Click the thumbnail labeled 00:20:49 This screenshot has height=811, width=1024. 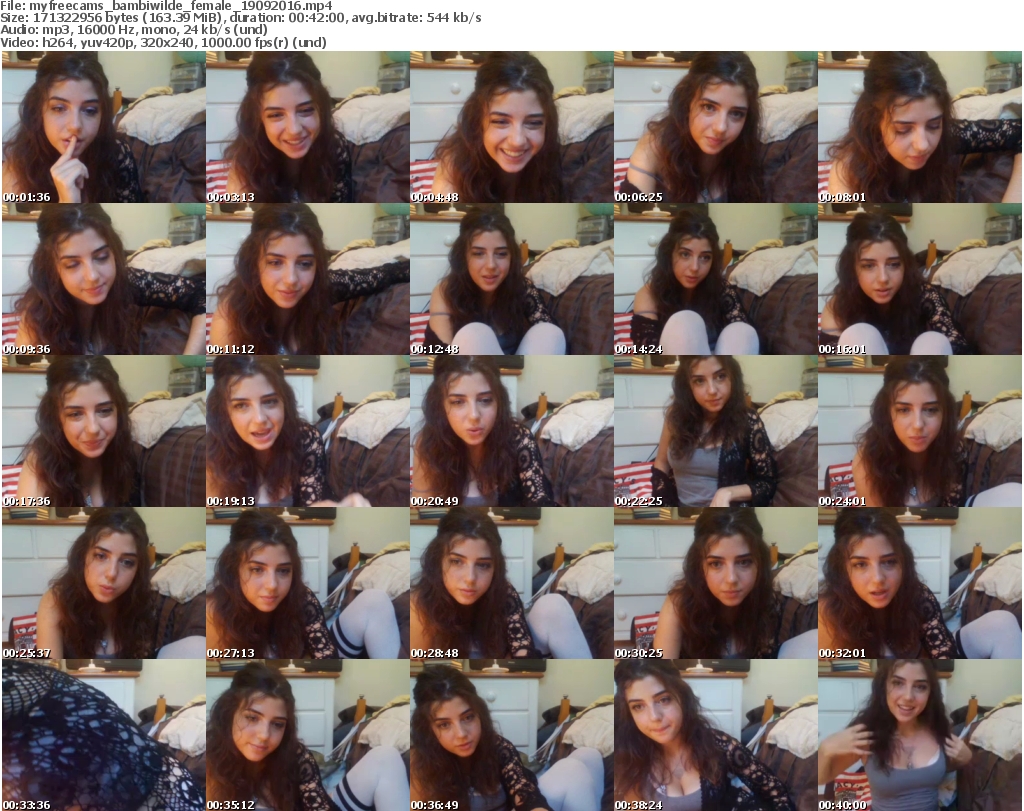pos(511,432)
